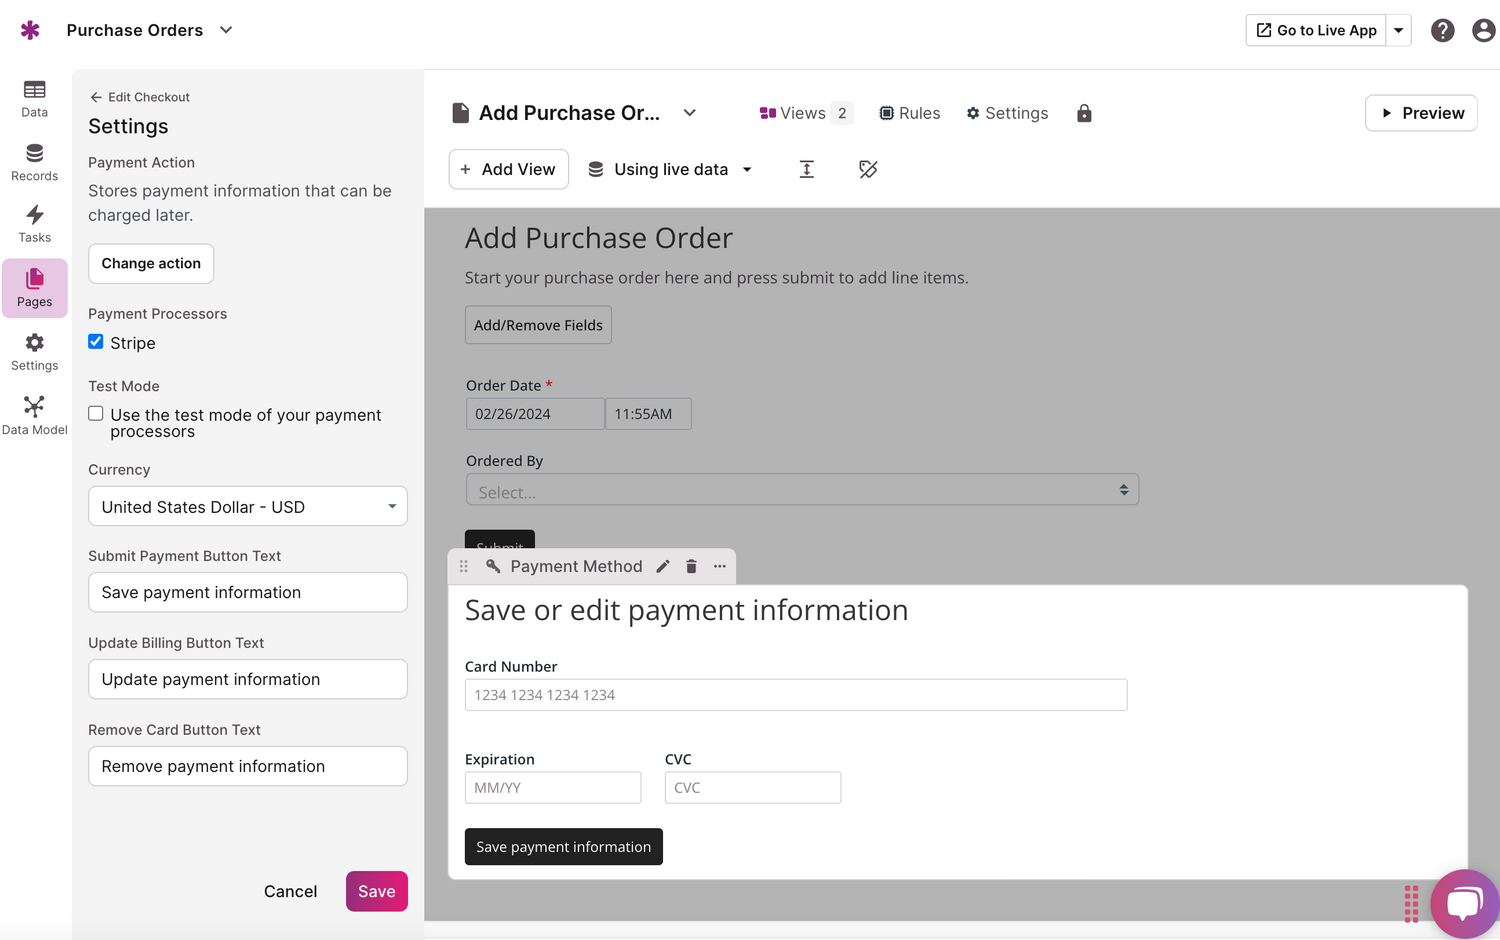
Task: Click the page lock icon
Action: (1084, 113)
